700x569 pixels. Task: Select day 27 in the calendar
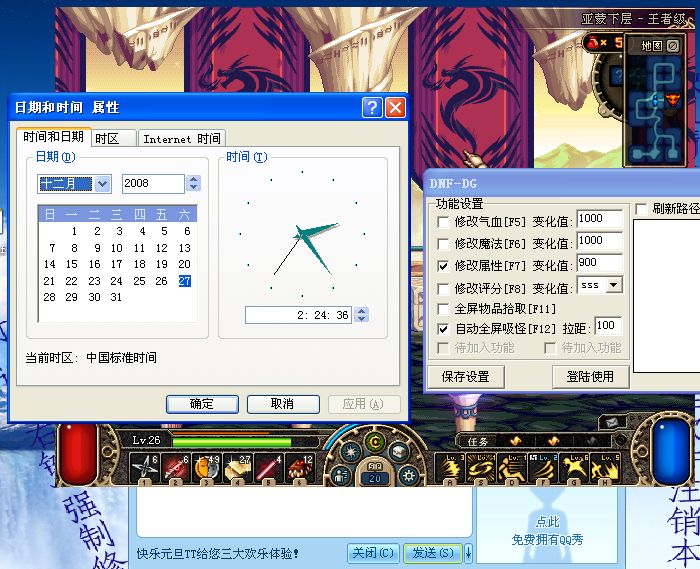[x=185, y=281]
